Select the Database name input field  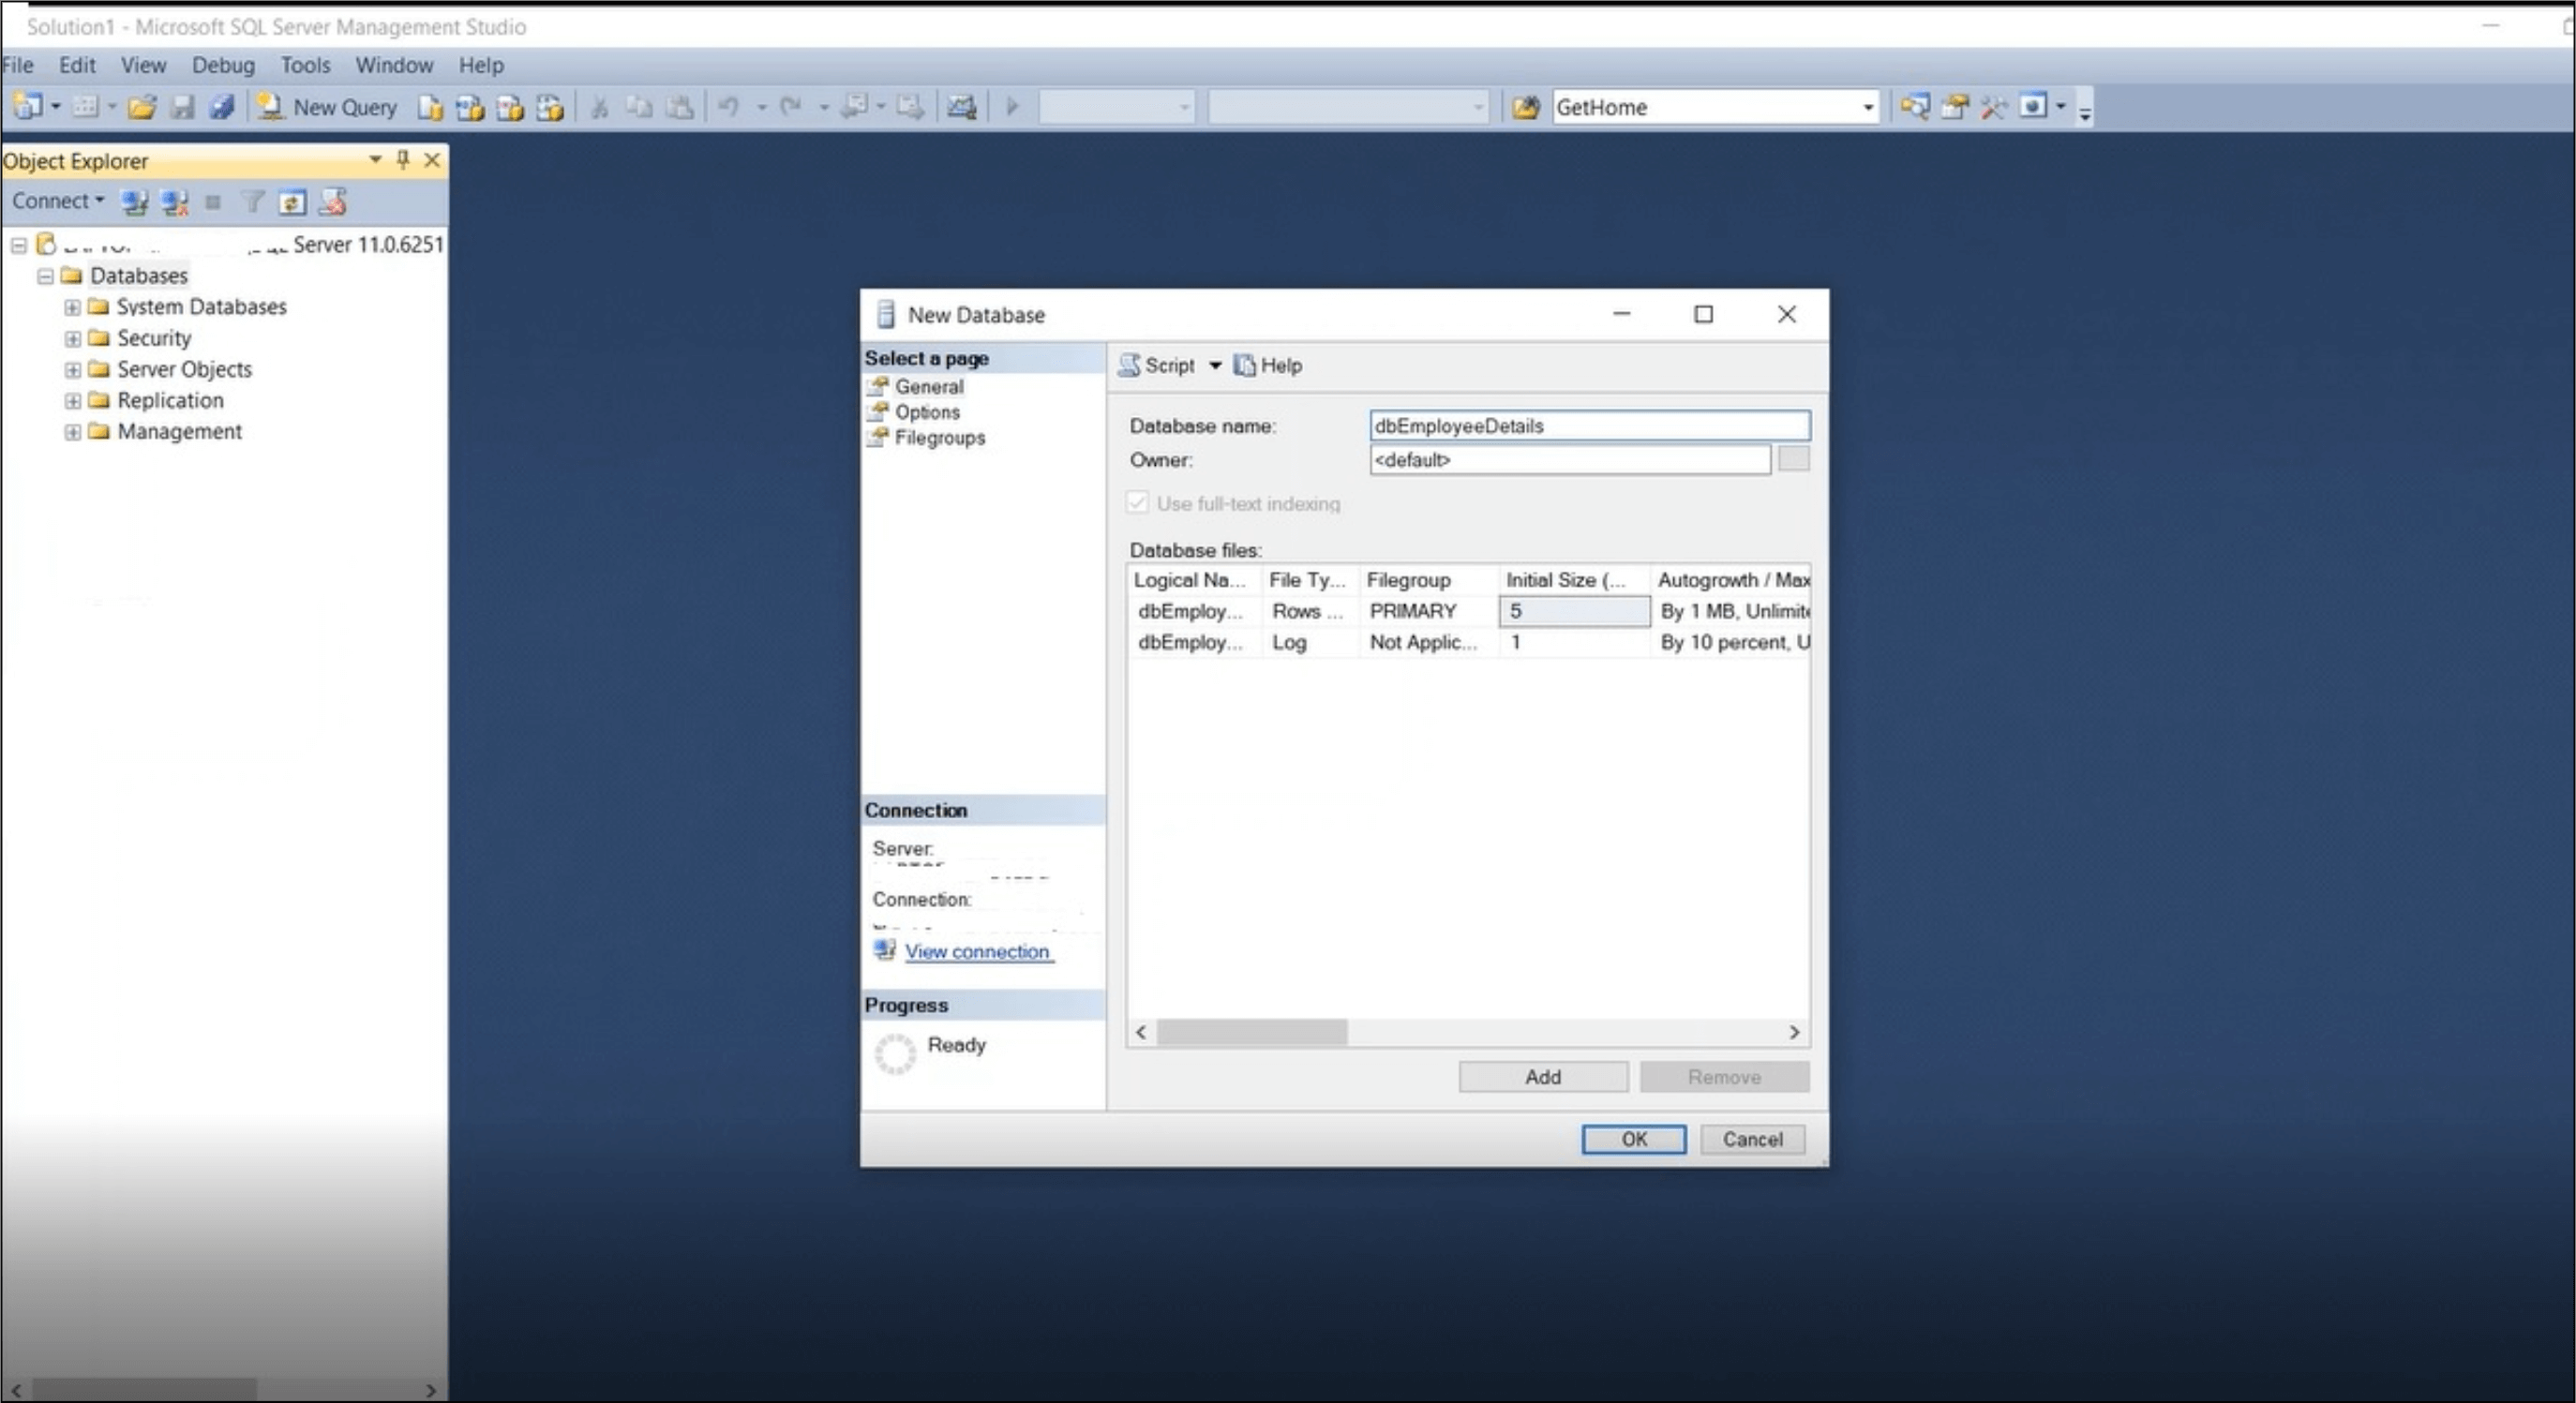tap(1590, 425)
